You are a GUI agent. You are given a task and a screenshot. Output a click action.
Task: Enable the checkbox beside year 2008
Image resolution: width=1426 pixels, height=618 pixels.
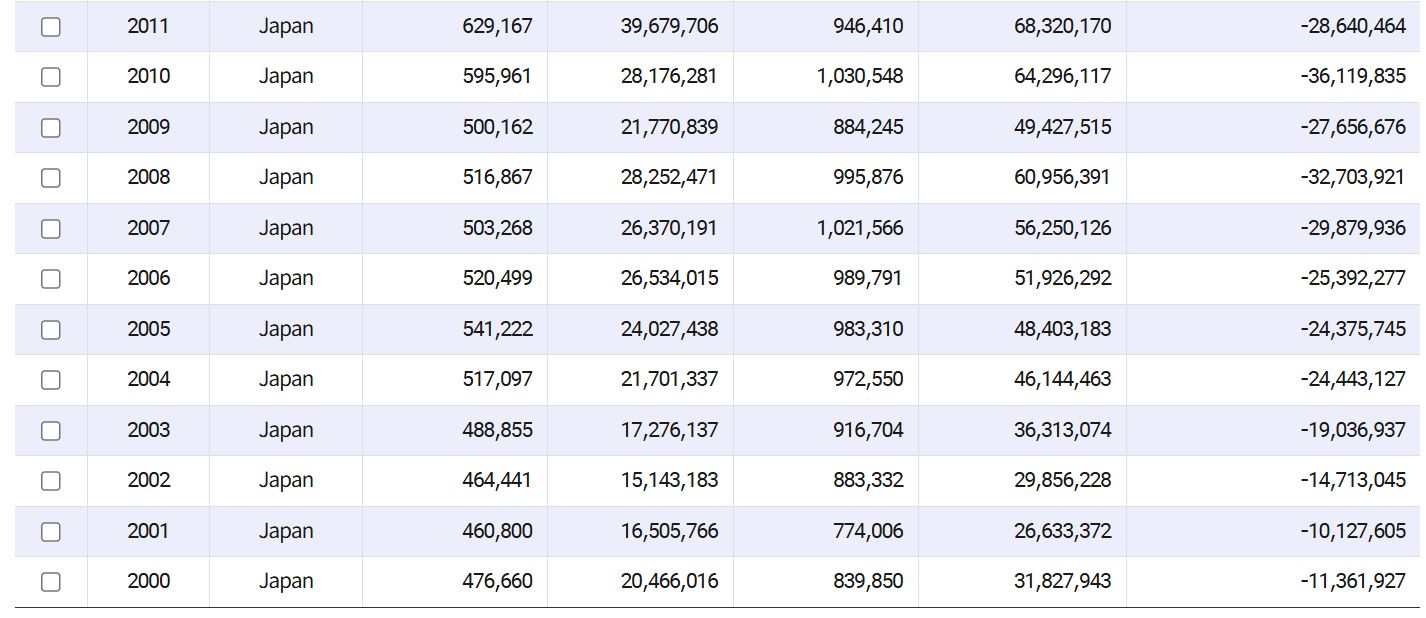51,178
